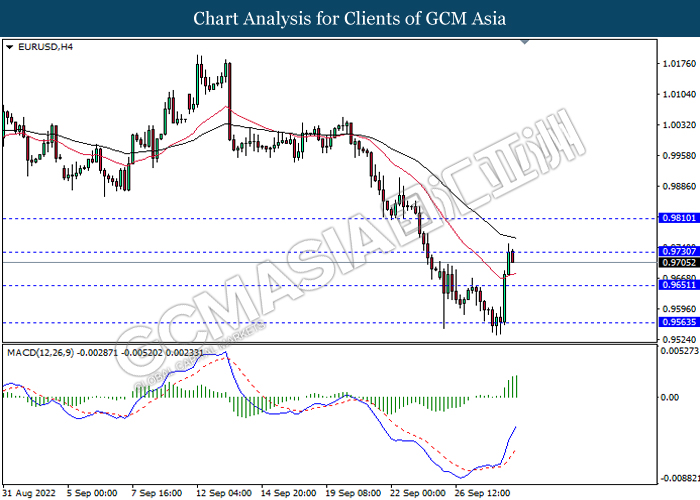Select the 0.96511 horizontal level label
The height and width of the screenshot is (500, 700).
click(678, 285)
